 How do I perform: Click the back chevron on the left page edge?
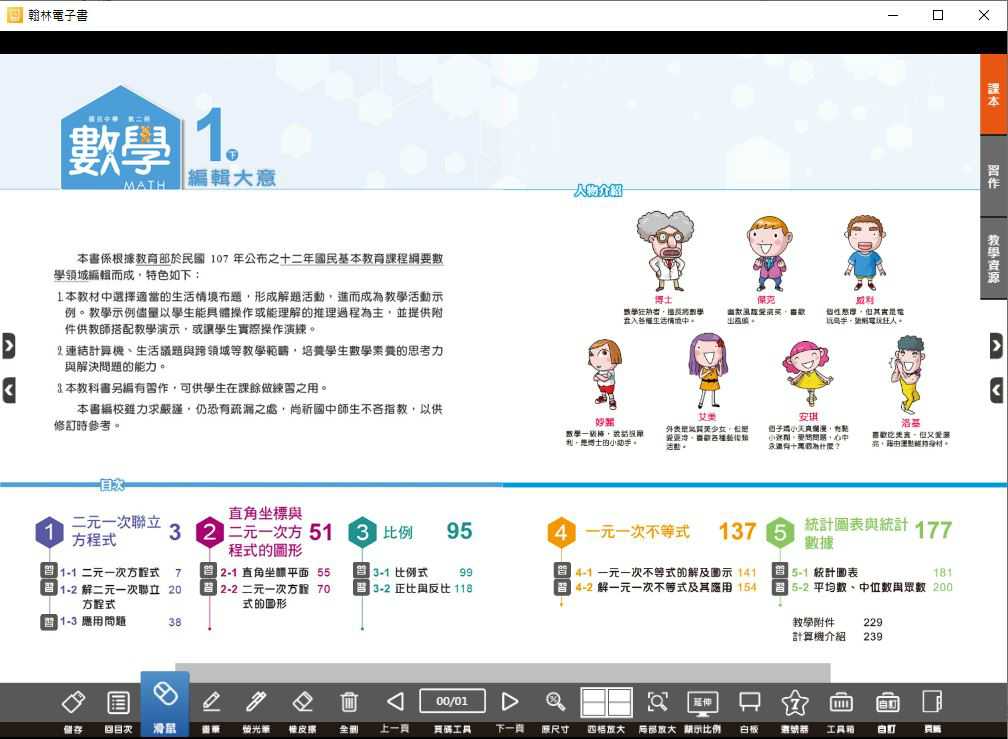point(8,390)
